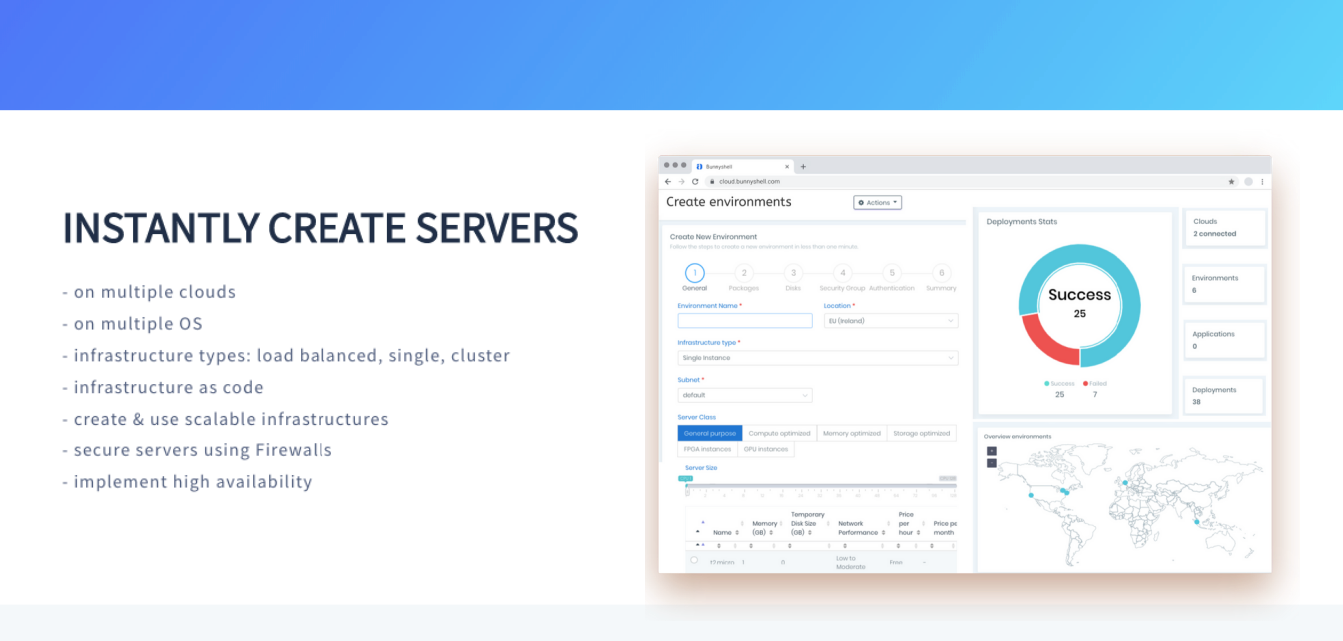Screen dimensions: 1343x641
Task: Click the Clouds 2 connected card
Action: coord(1225,228)
